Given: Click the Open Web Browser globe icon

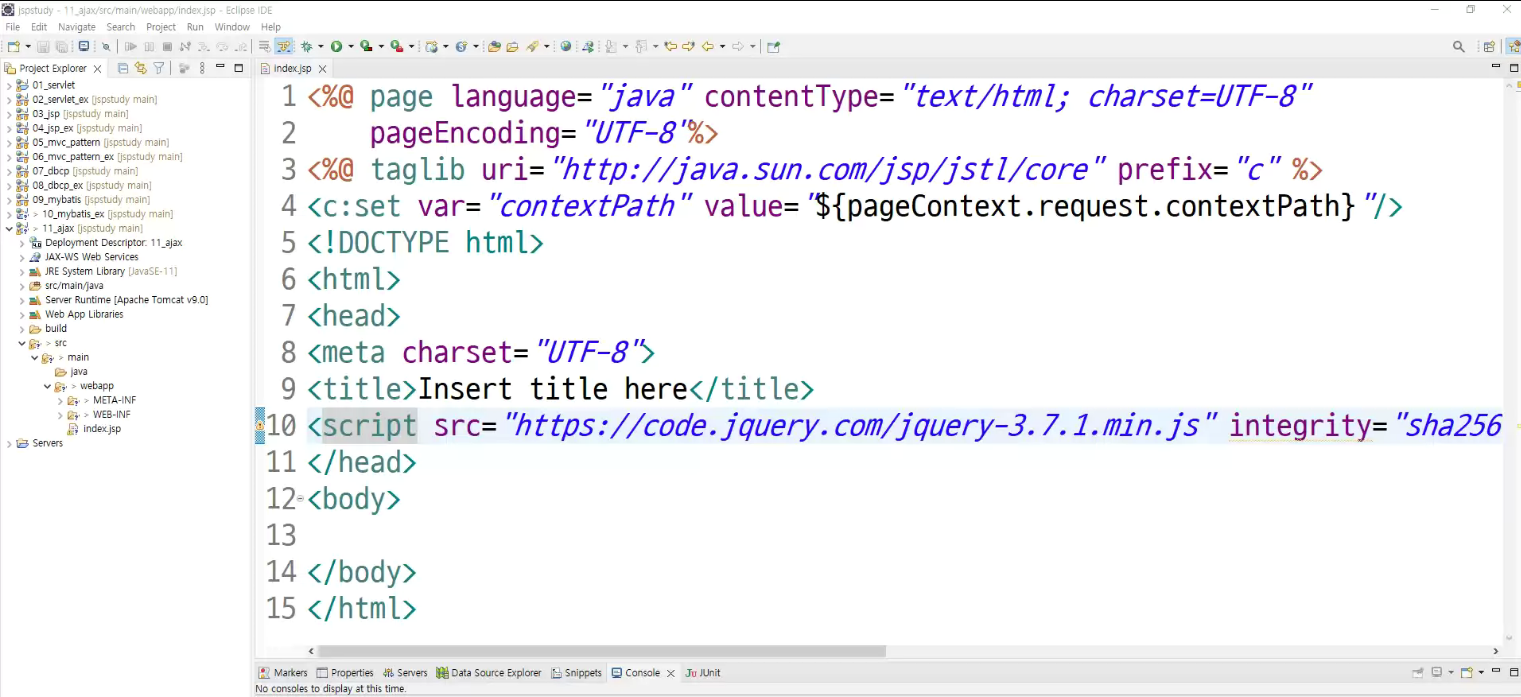Looking at the screenshot, I should click(565, 46).
